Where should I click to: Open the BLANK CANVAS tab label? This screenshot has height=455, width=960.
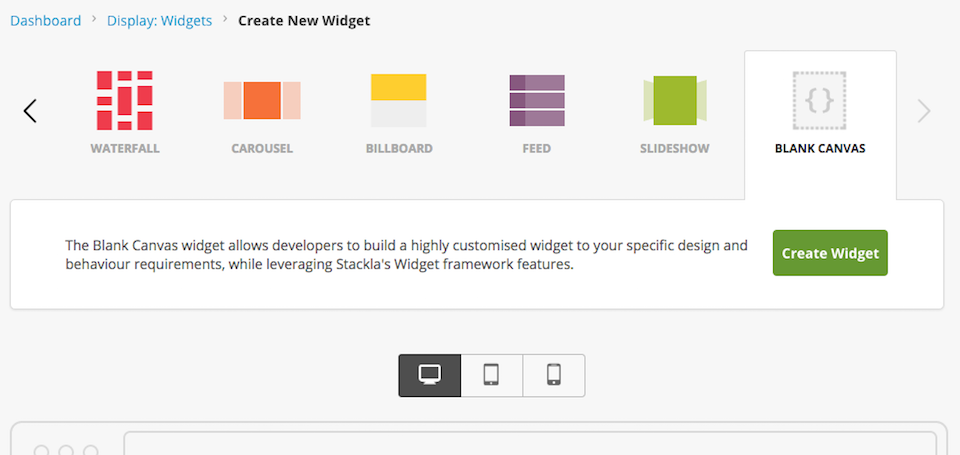[820, 149]
